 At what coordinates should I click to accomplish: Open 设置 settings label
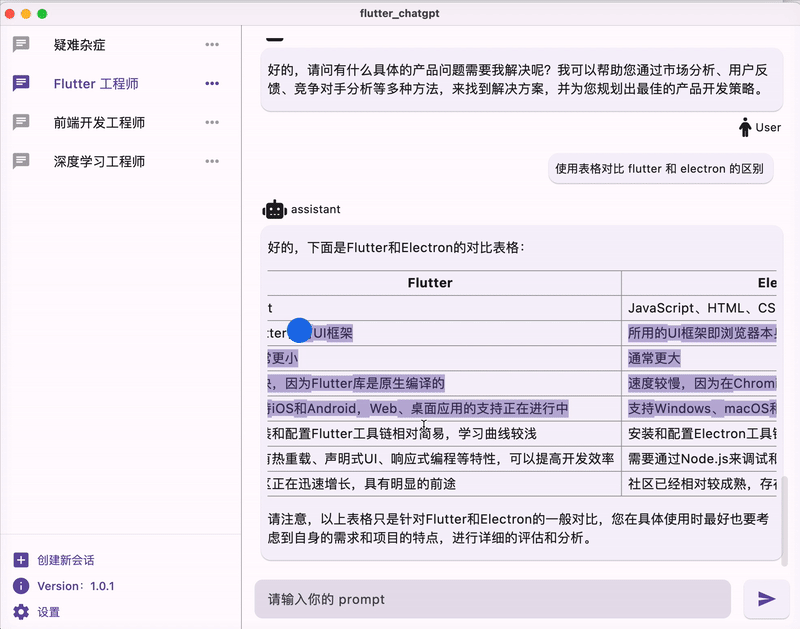(x=48, y=612)
